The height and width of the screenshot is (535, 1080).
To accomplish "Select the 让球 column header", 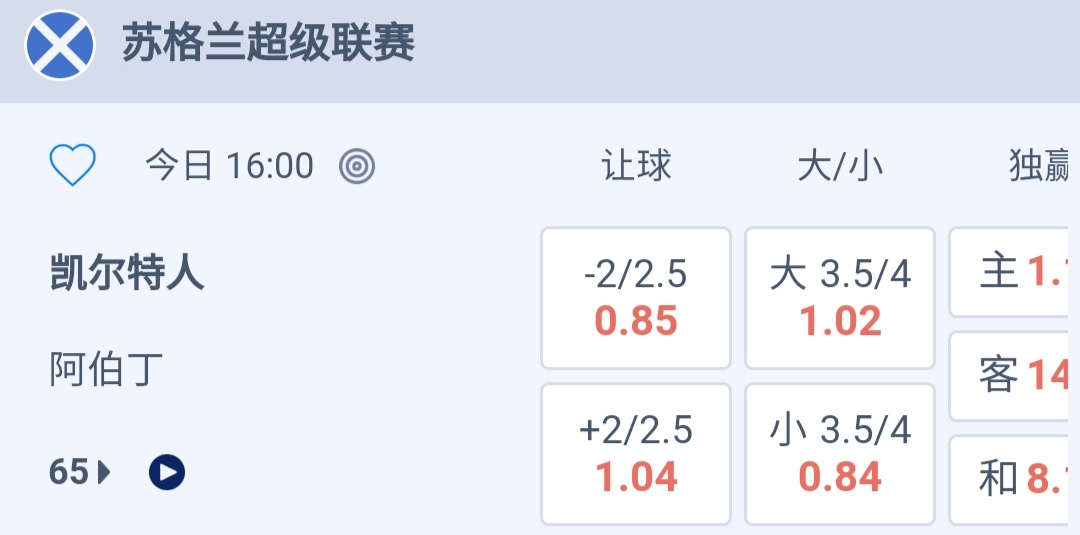I will (636, 166).
